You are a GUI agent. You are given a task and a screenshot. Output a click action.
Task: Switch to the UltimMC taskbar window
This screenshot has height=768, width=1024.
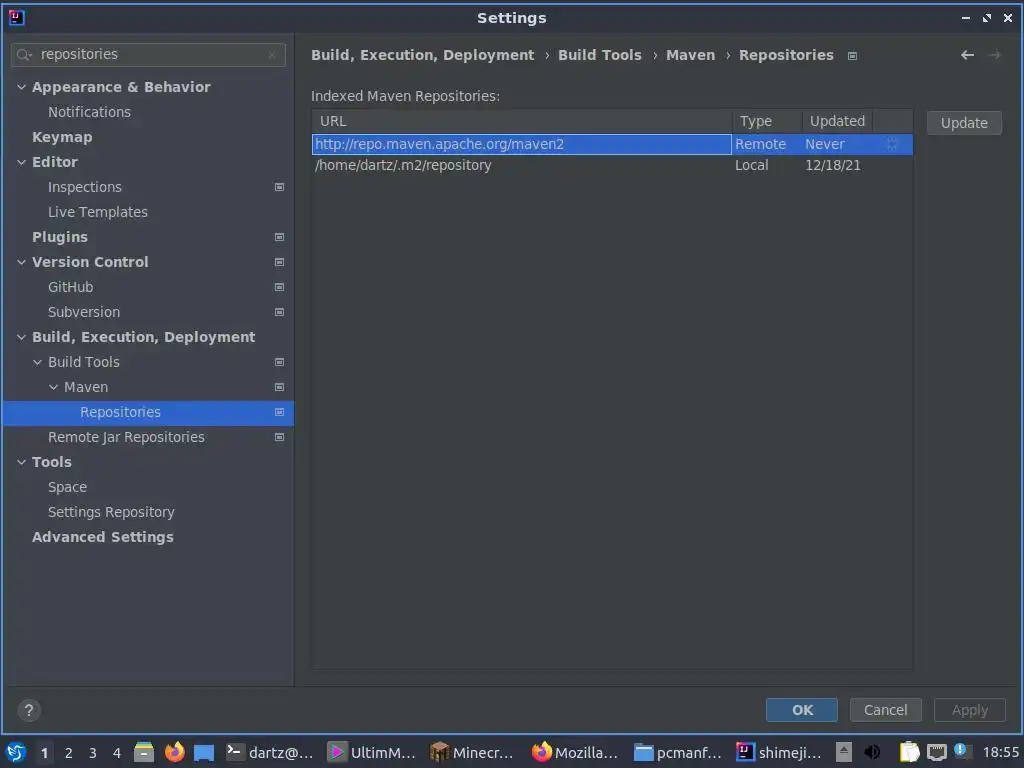pos(371,752)
